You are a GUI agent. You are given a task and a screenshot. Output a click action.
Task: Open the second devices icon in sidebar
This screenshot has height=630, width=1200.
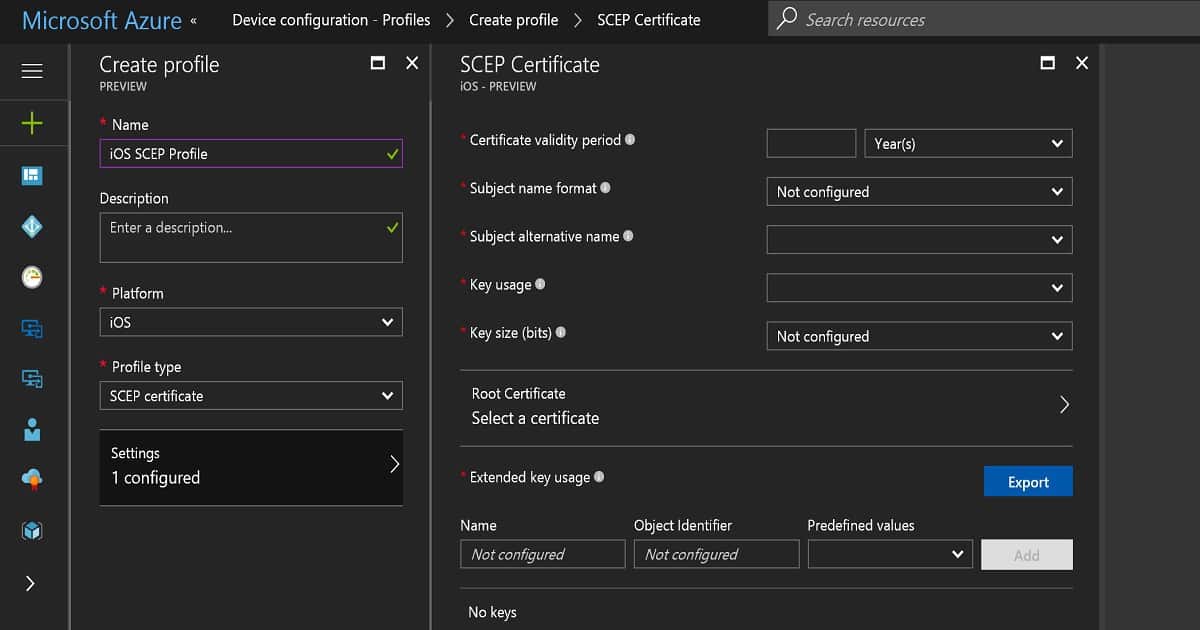point(32,378)
